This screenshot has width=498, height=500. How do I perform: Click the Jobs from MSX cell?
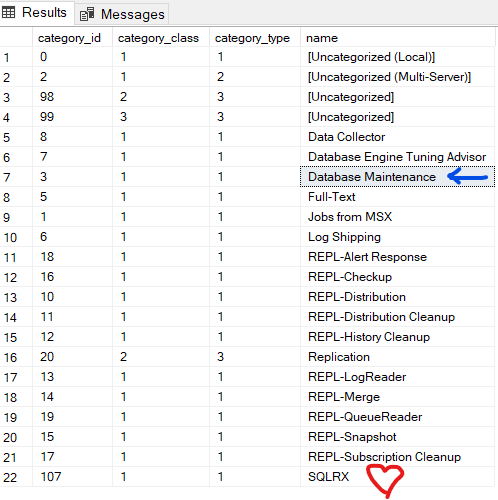[398, 217]
